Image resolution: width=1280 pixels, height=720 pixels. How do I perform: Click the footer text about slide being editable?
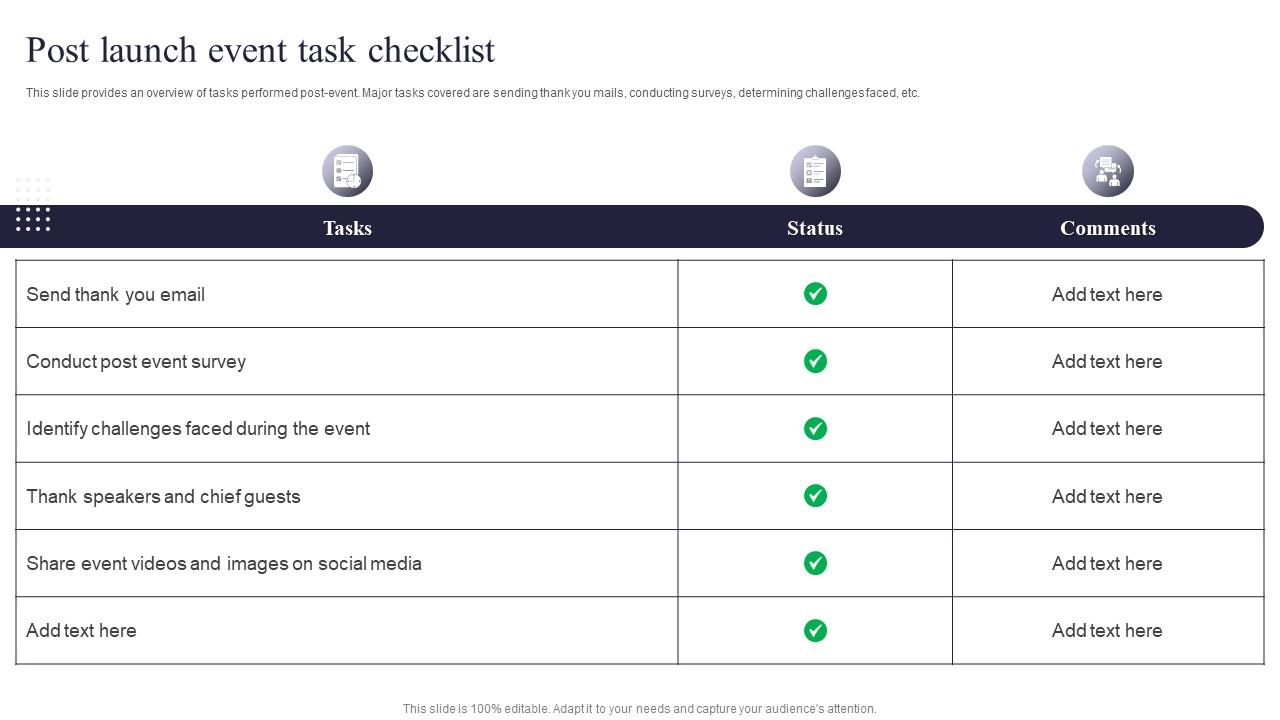[639, 709]
